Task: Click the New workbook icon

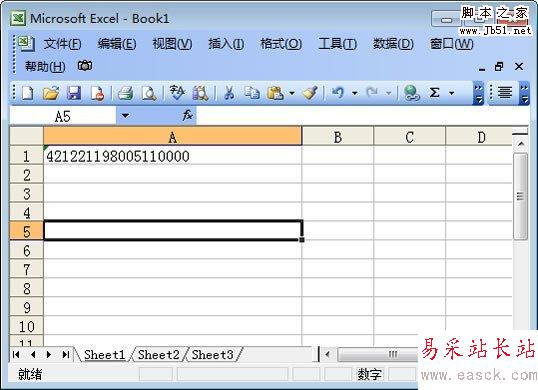Action: click(x=27, y=93)
